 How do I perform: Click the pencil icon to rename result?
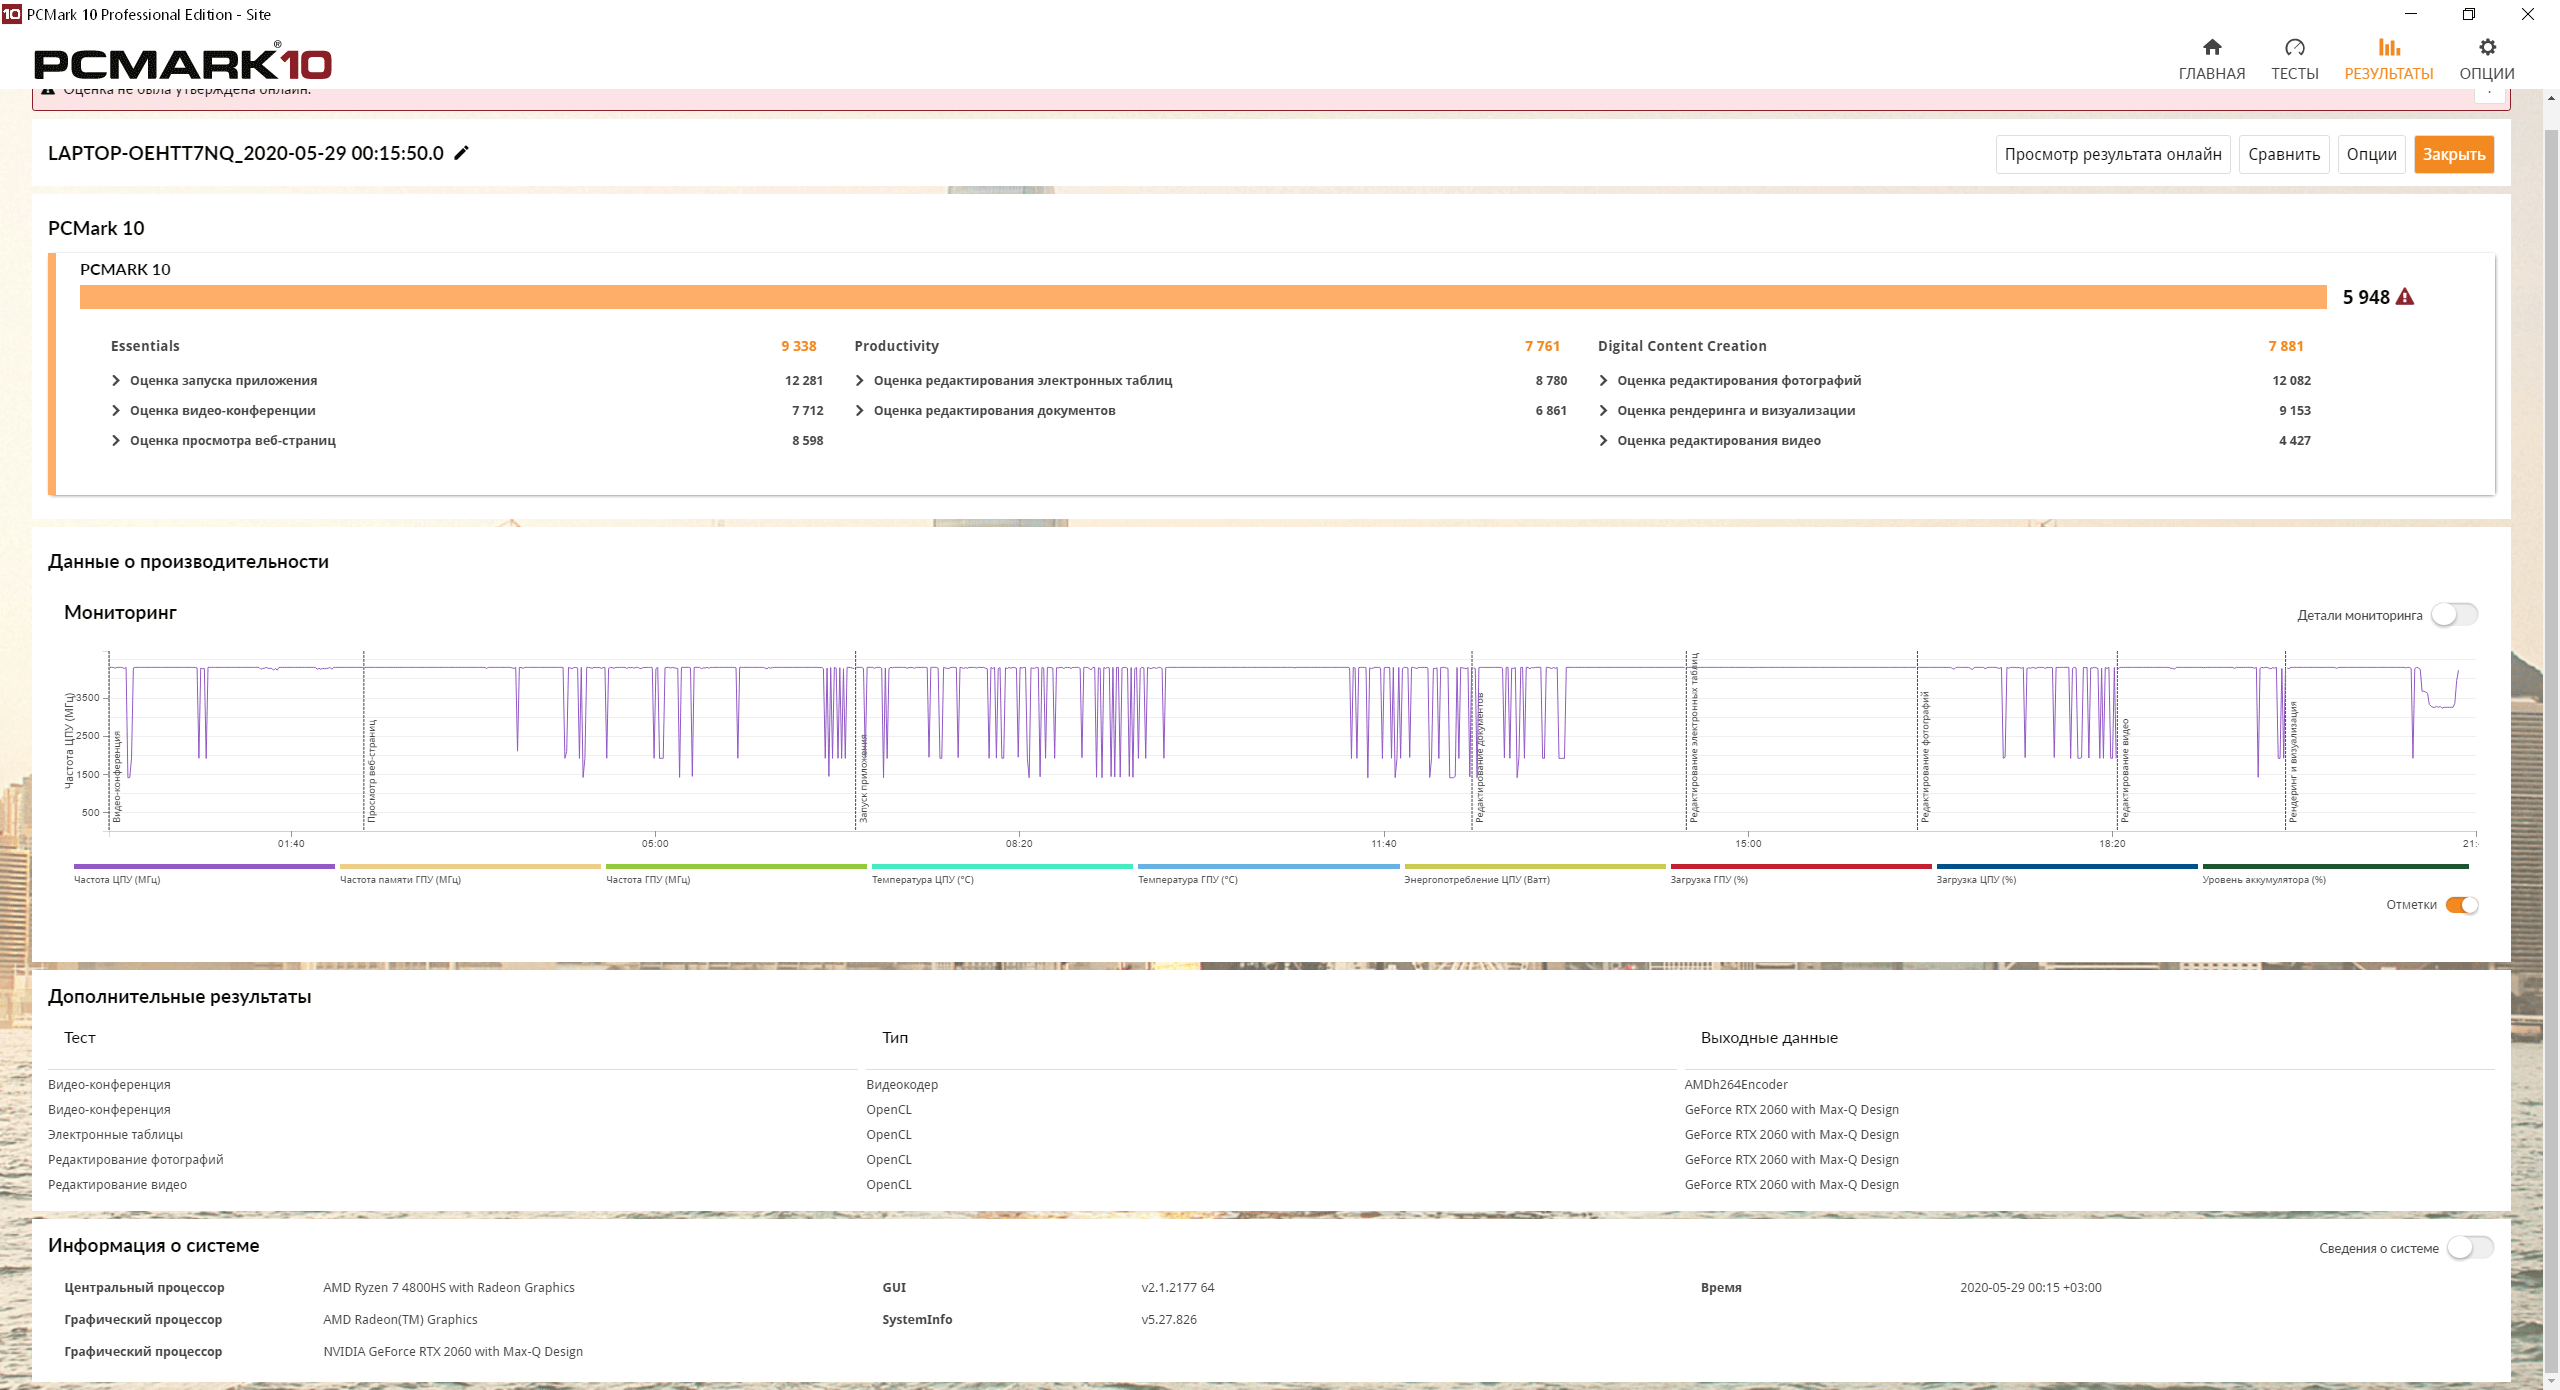tap(461, 153)
